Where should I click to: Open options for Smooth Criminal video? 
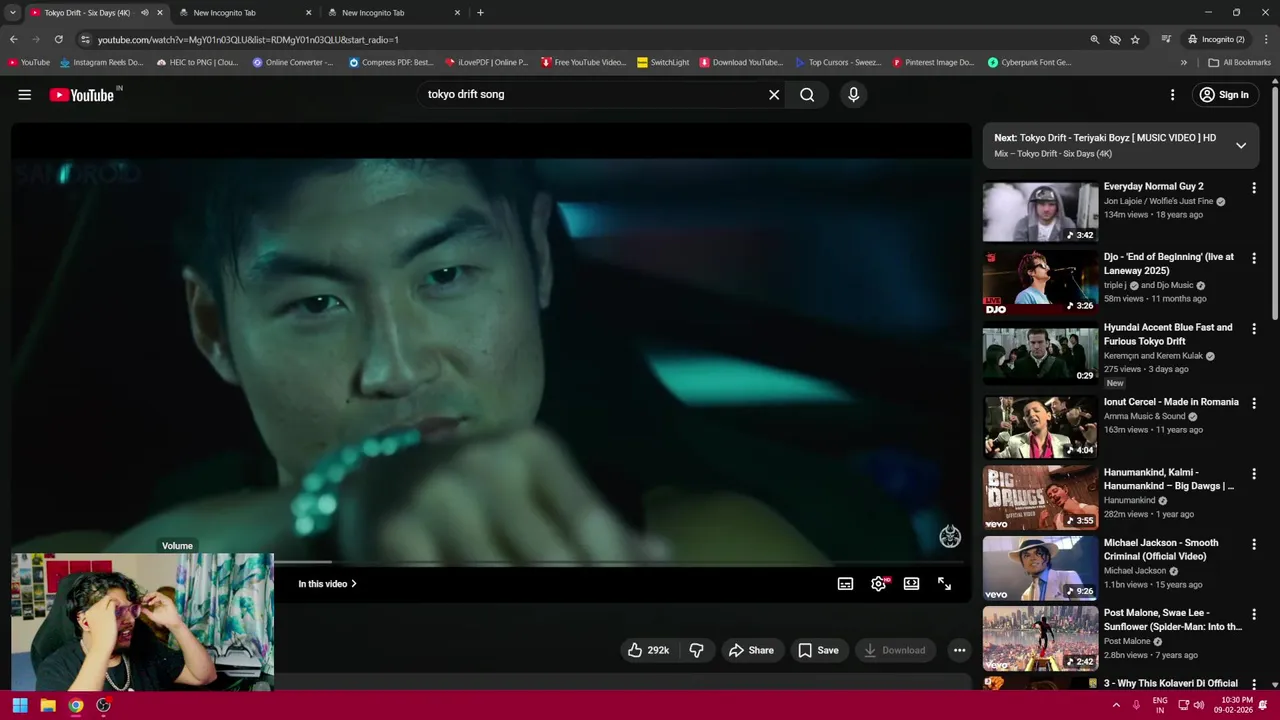coord(1254,544)
